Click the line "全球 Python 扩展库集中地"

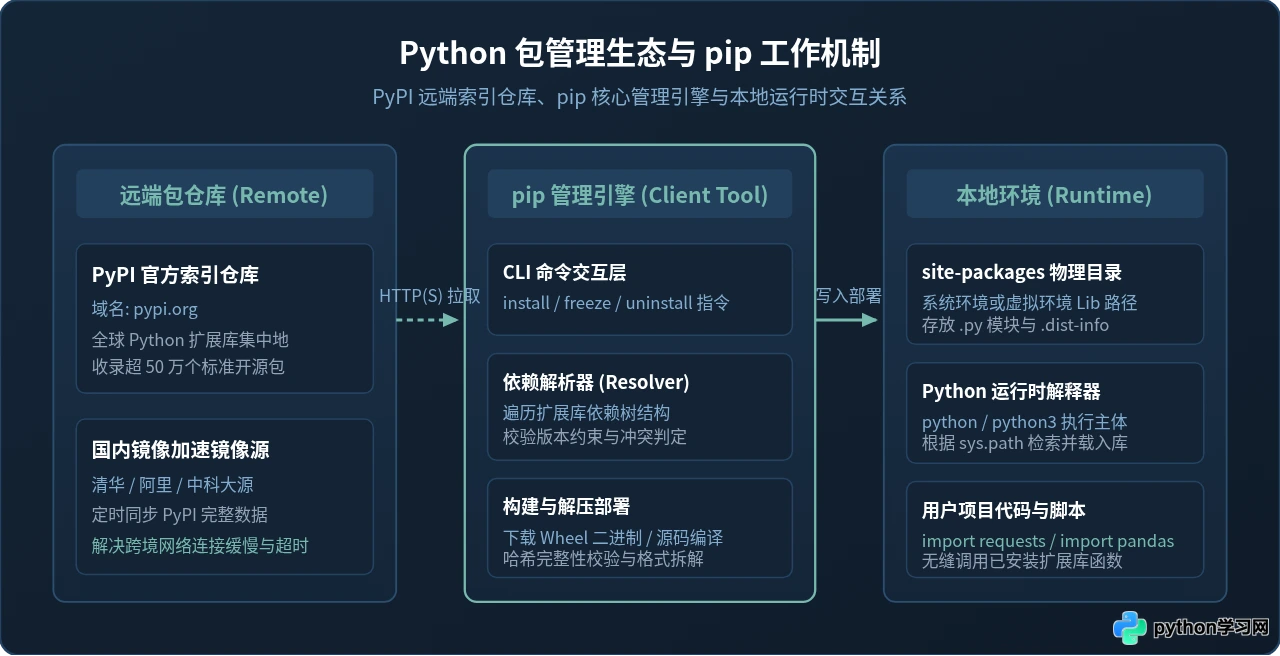pyautogui.click(x=190, y=339)
